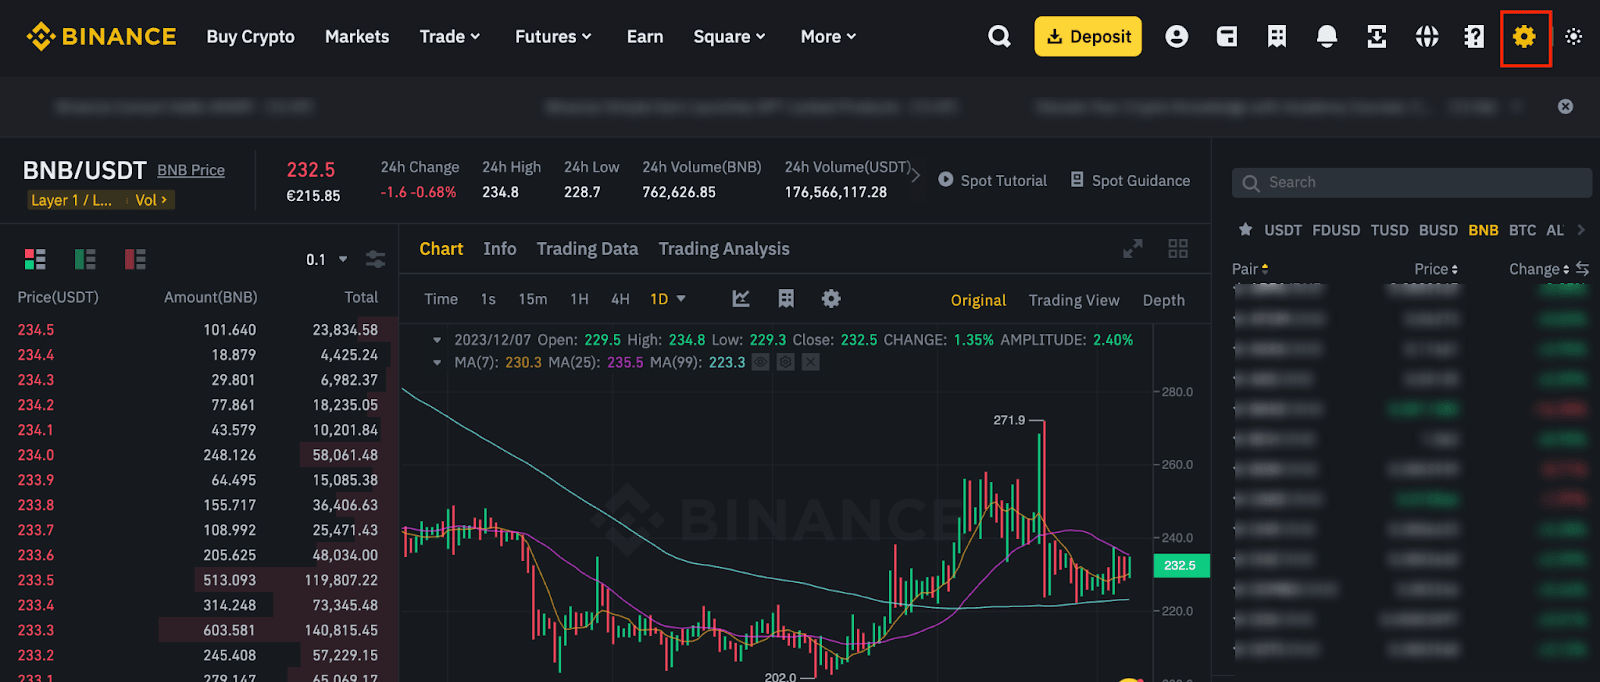The height and width of the screenshot is (682, 1600).
Task: Sort market list by Price
Action: [1436, 269]
